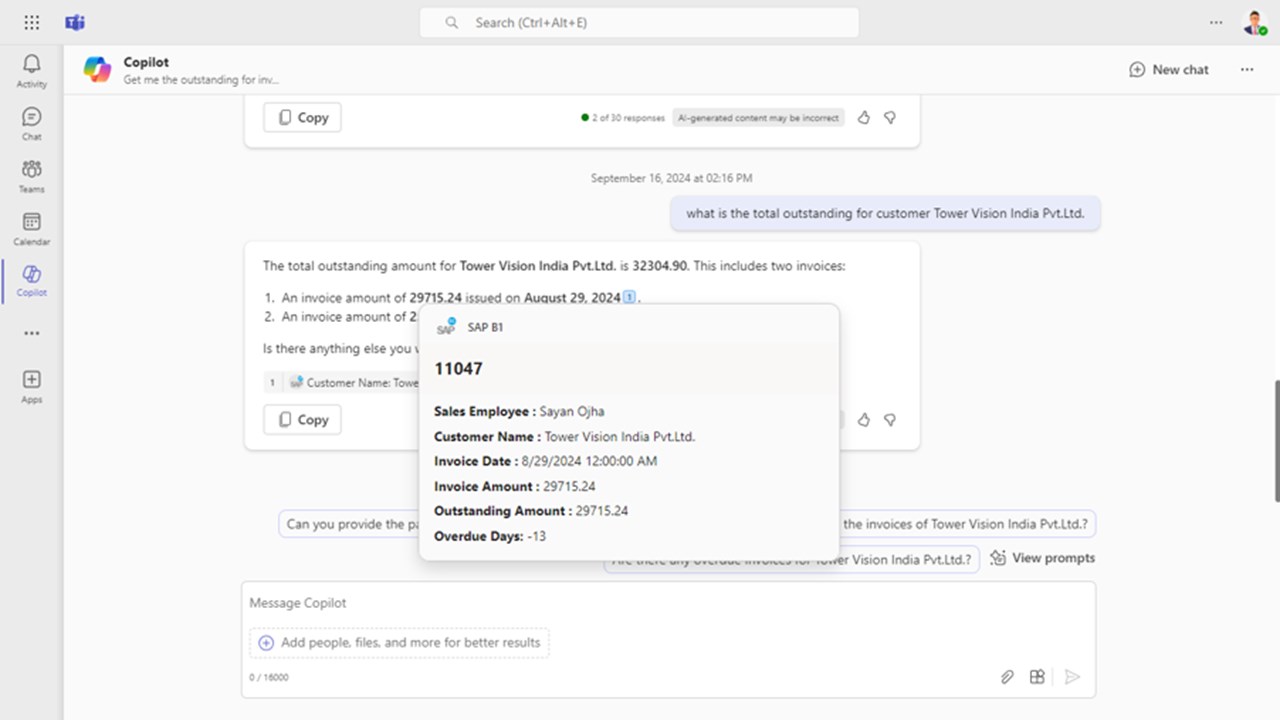Screen dimensions: 1280x720
Task: Click the vertical chat scrollbar
Action: (x=1275, y=440)
